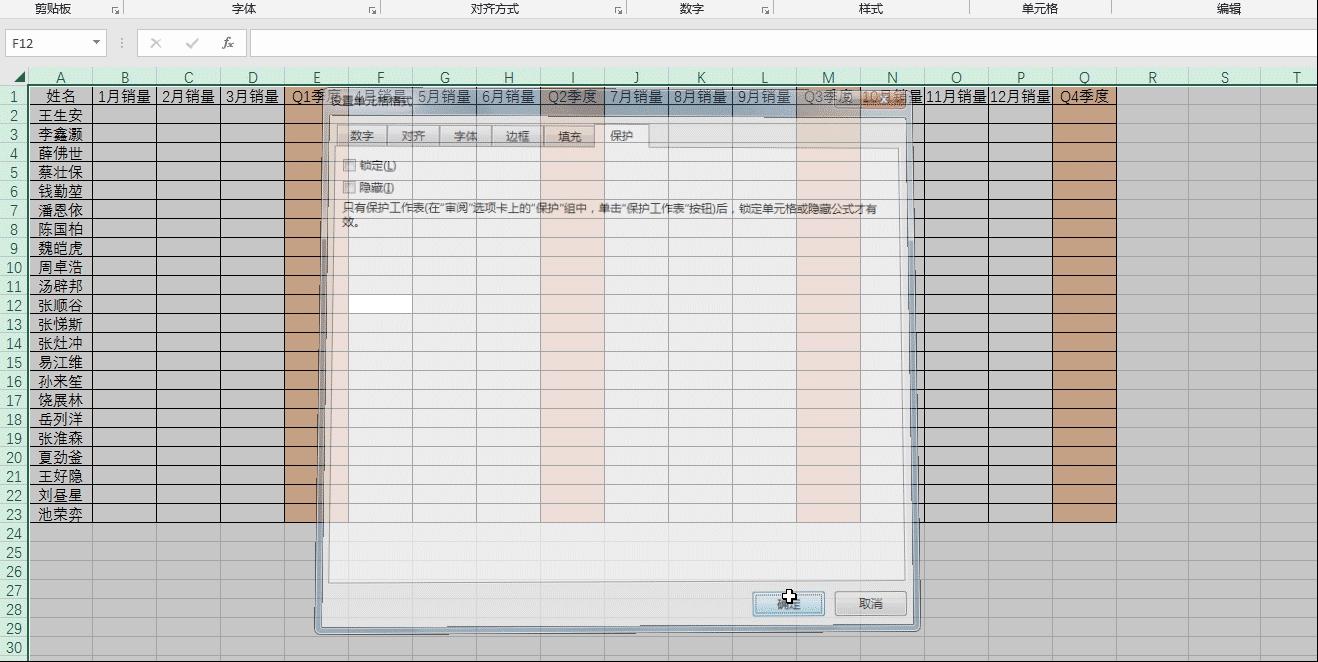Open the 对齐方式 group dialog launcher
The width and height of the screenshot is (1318, 662).
pos(618,9)
